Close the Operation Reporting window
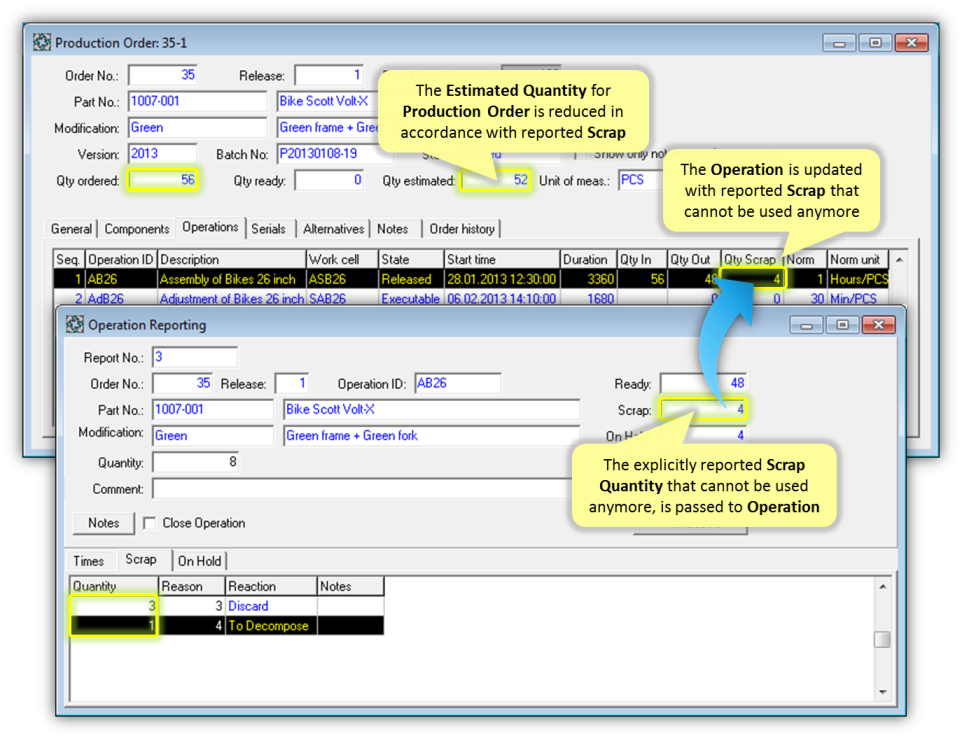 pos(878,325)
